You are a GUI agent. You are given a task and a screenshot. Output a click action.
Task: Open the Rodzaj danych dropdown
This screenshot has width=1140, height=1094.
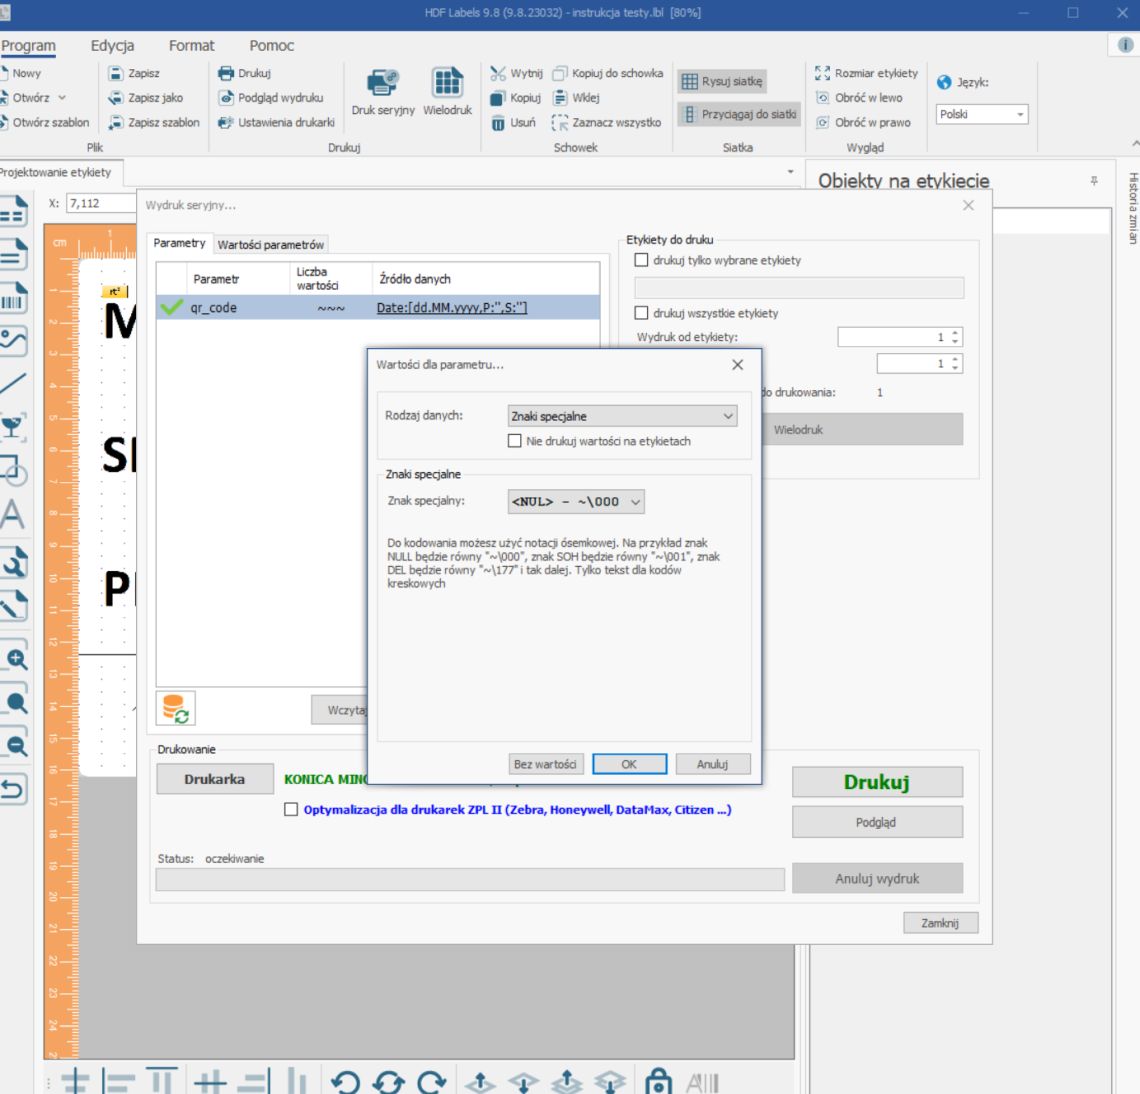622,416
